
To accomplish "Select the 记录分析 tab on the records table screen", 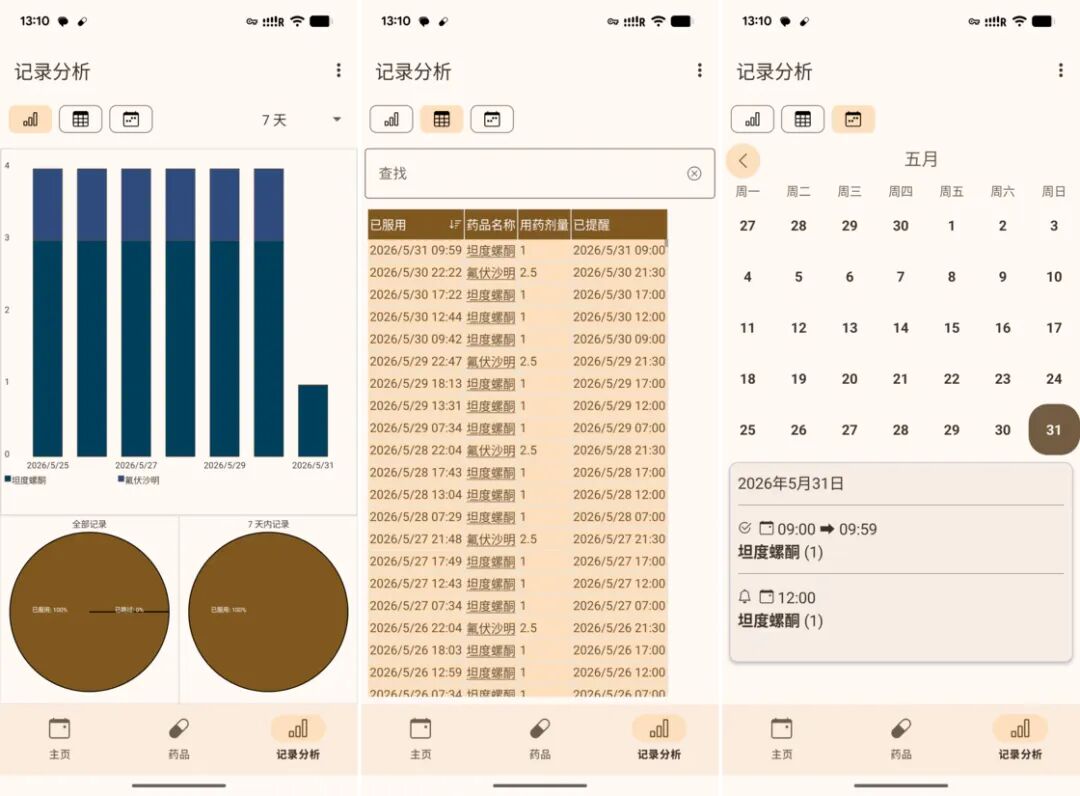I will [658, 737].
